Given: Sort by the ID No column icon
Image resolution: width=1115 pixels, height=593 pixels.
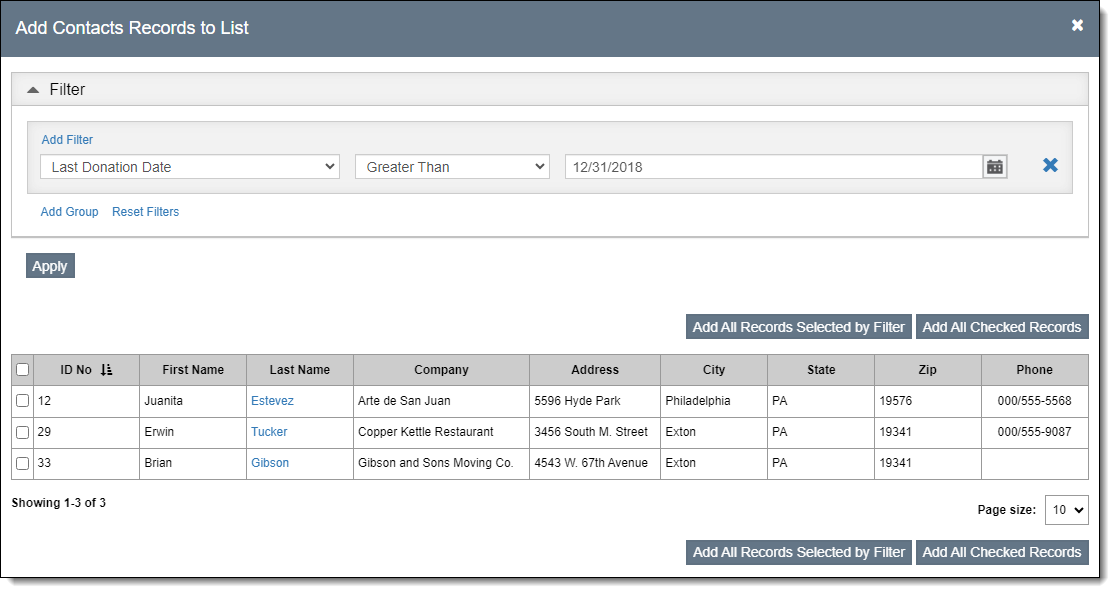Looking at the screenshot, I should tap(107, 370).
